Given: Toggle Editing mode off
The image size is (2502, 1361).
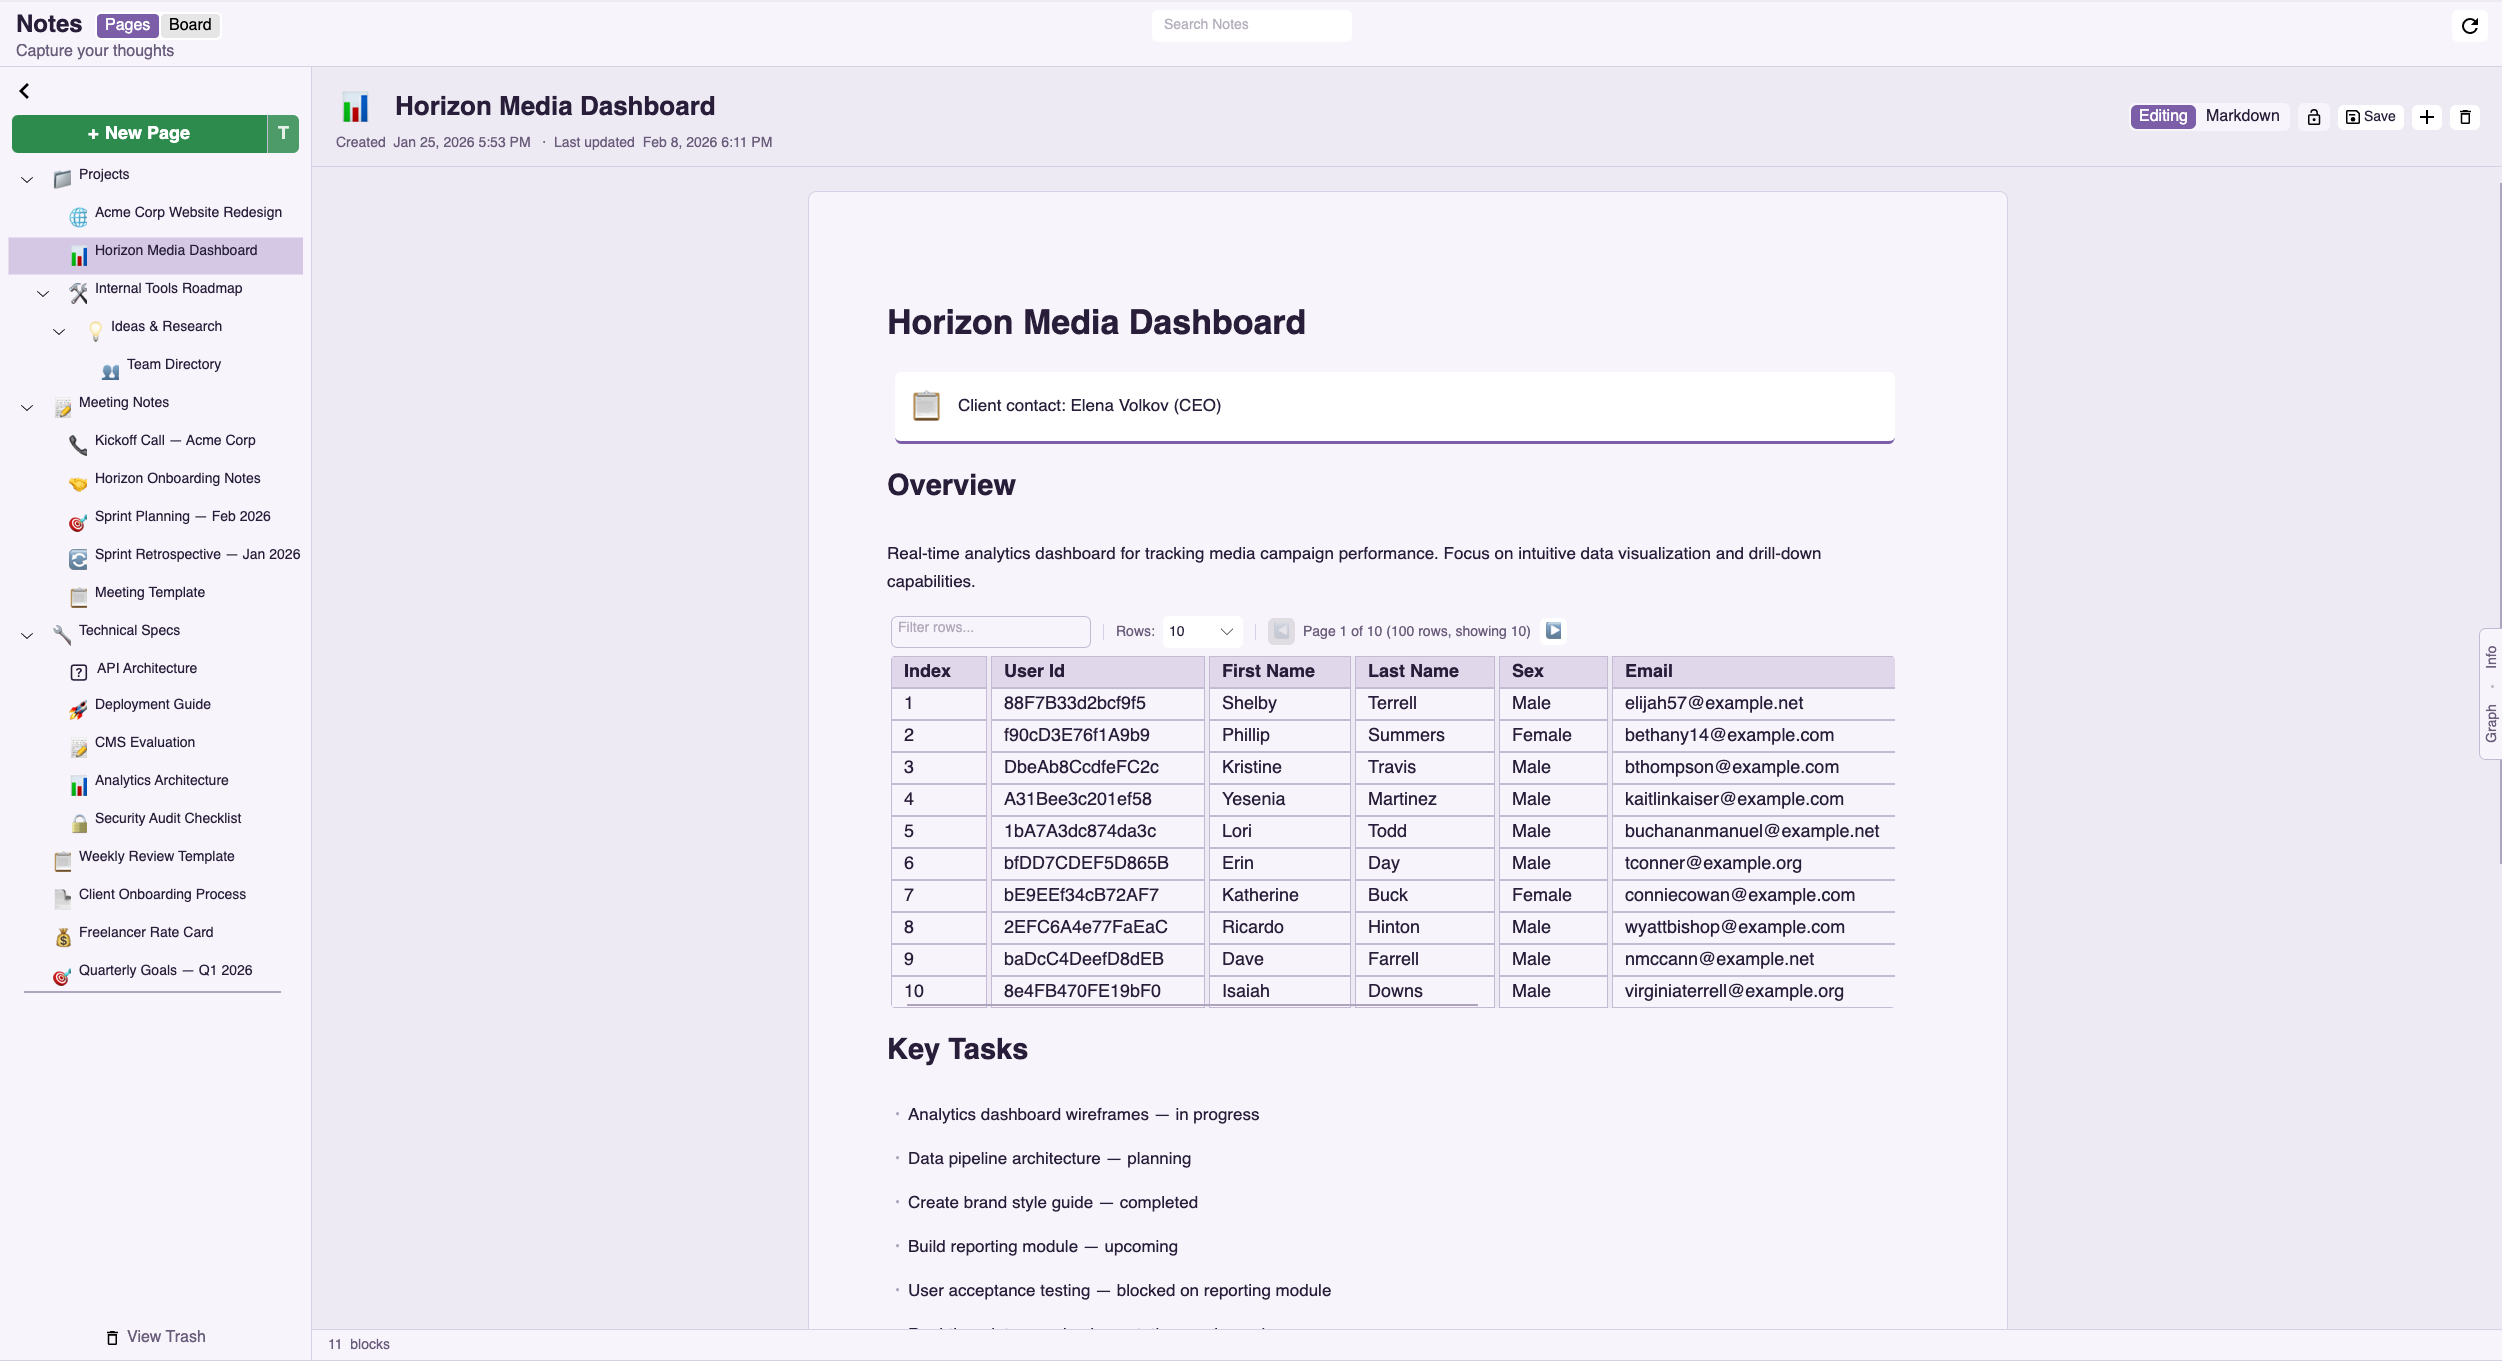Looking at the screenshot, I should 2162,116.
